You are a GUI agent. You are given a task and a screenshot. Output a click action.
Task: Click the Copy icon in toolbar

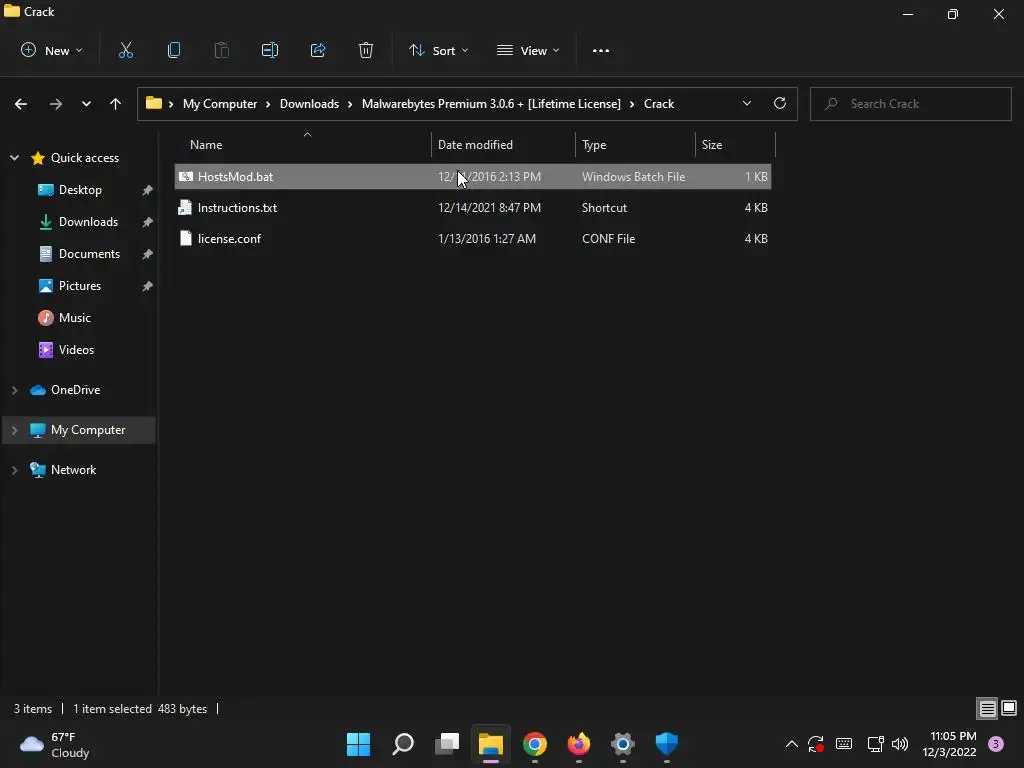tap(174, 50)
